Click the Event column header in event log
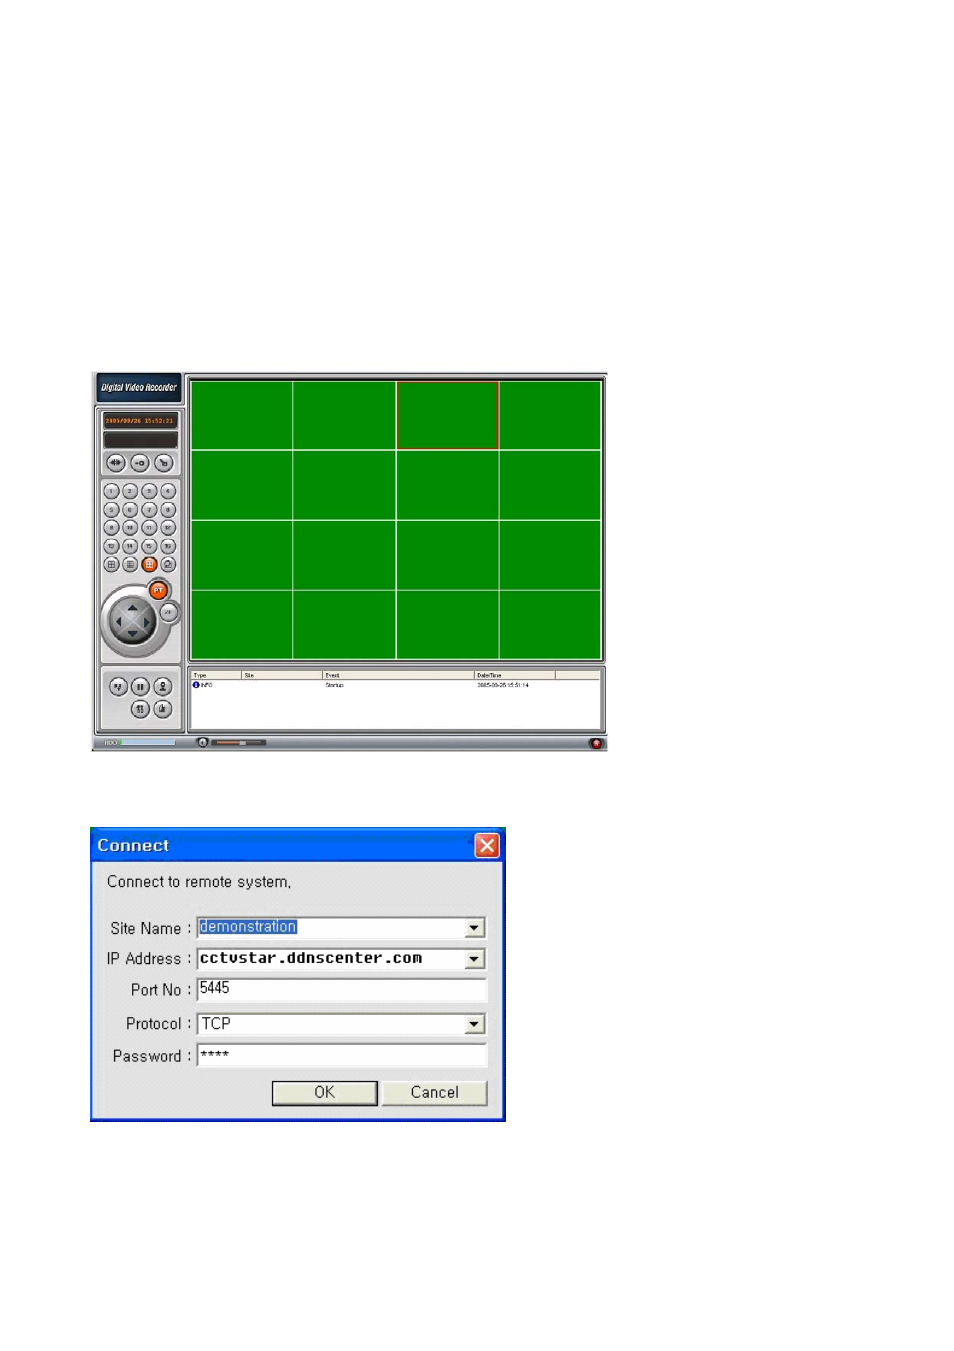This screenshot has width=954, height=1351. coord(398,675)
